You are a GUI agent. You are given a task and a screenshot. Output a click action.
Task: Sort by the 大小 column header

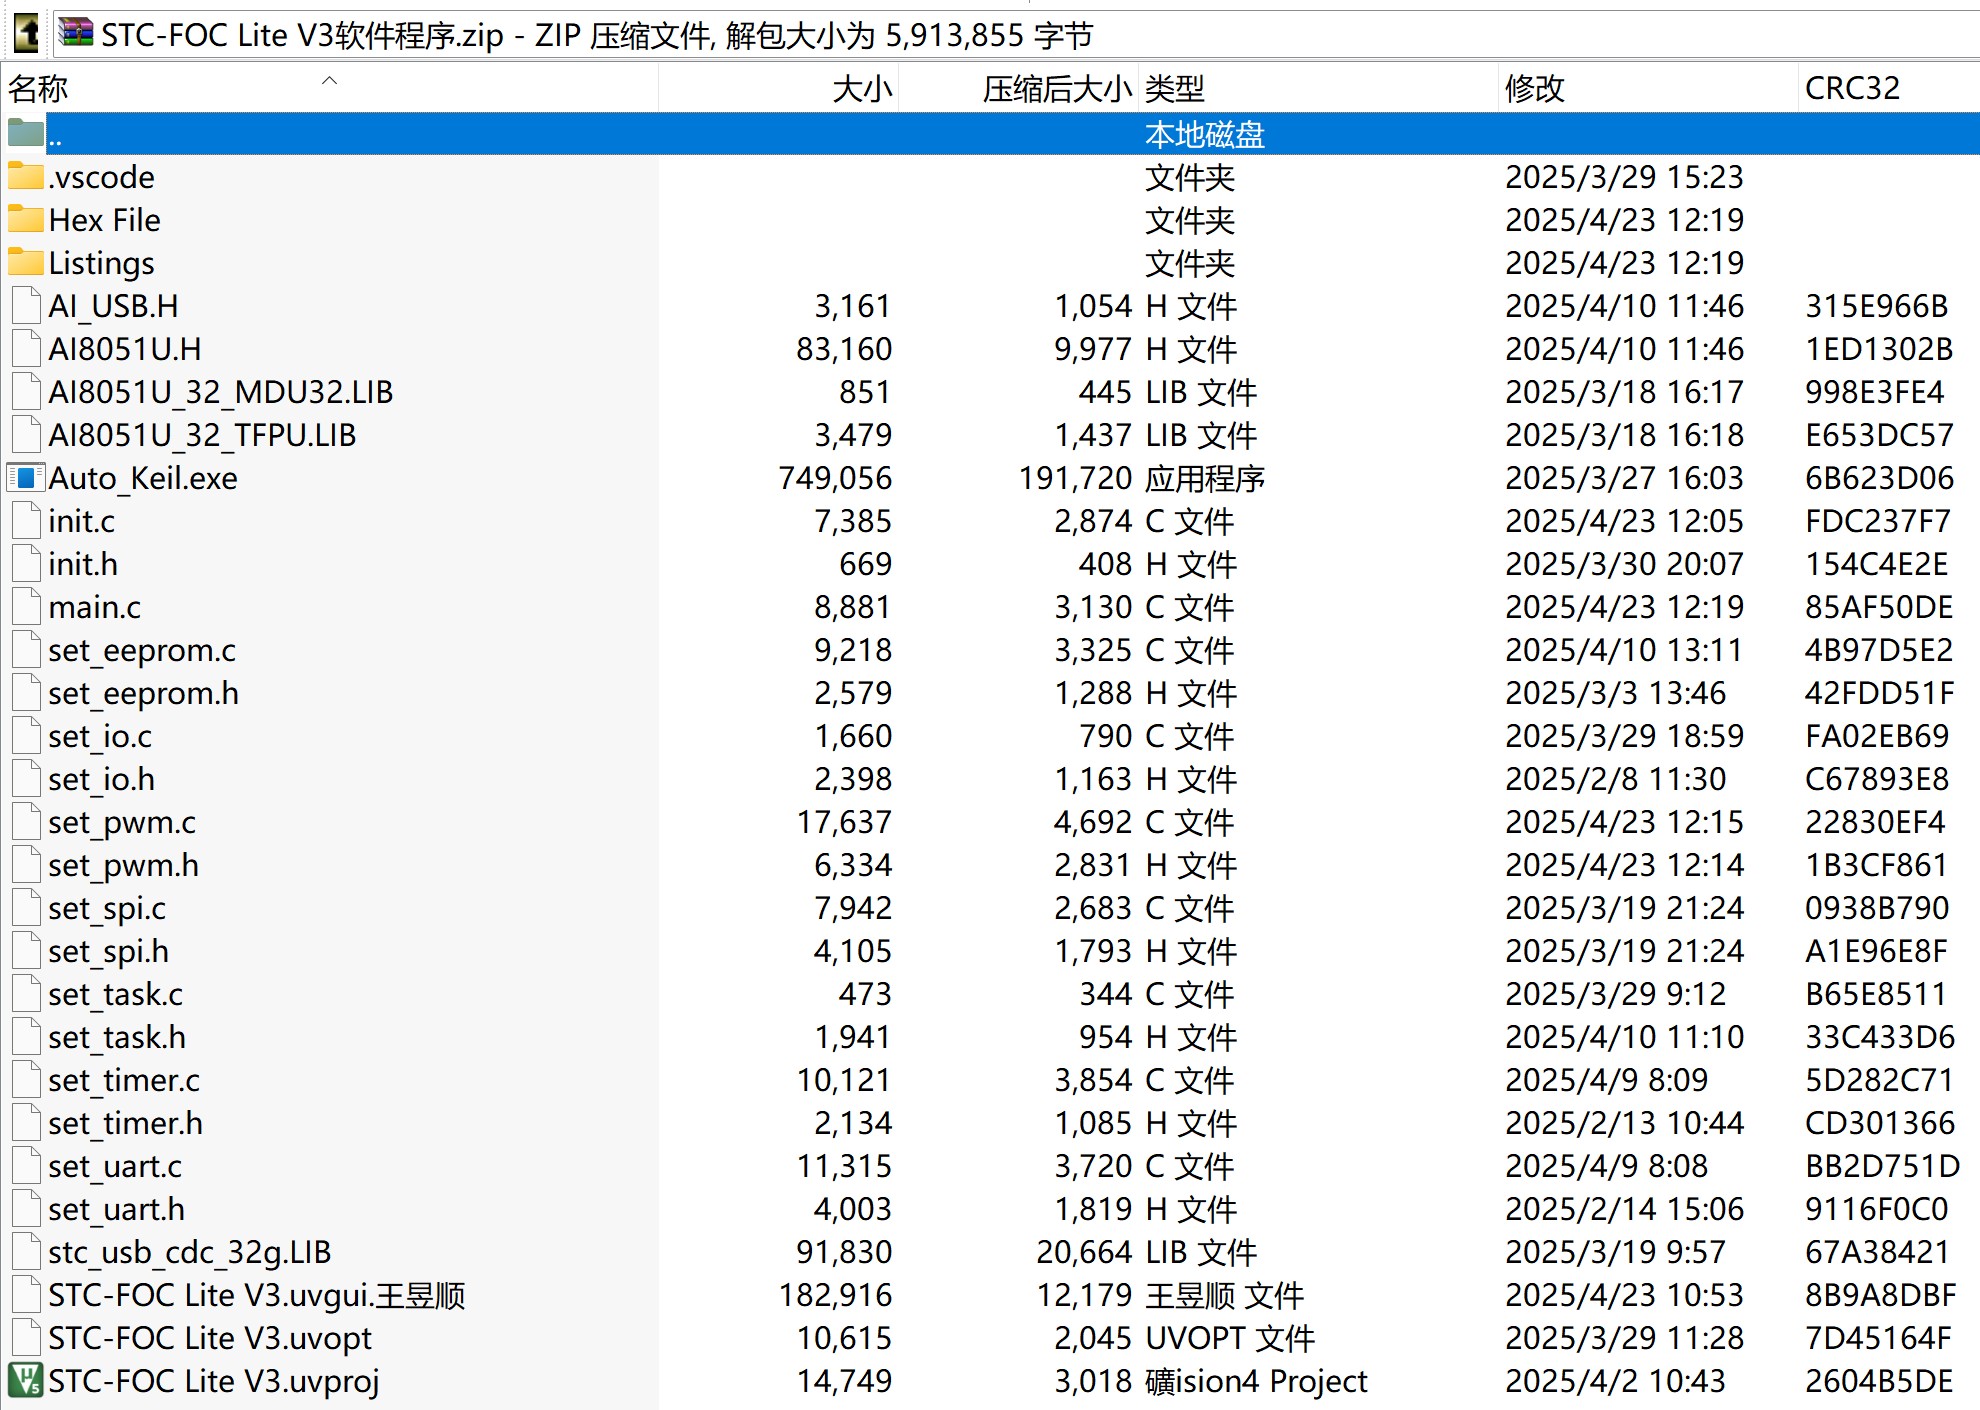pyautogui.click(x=778, y=88)
